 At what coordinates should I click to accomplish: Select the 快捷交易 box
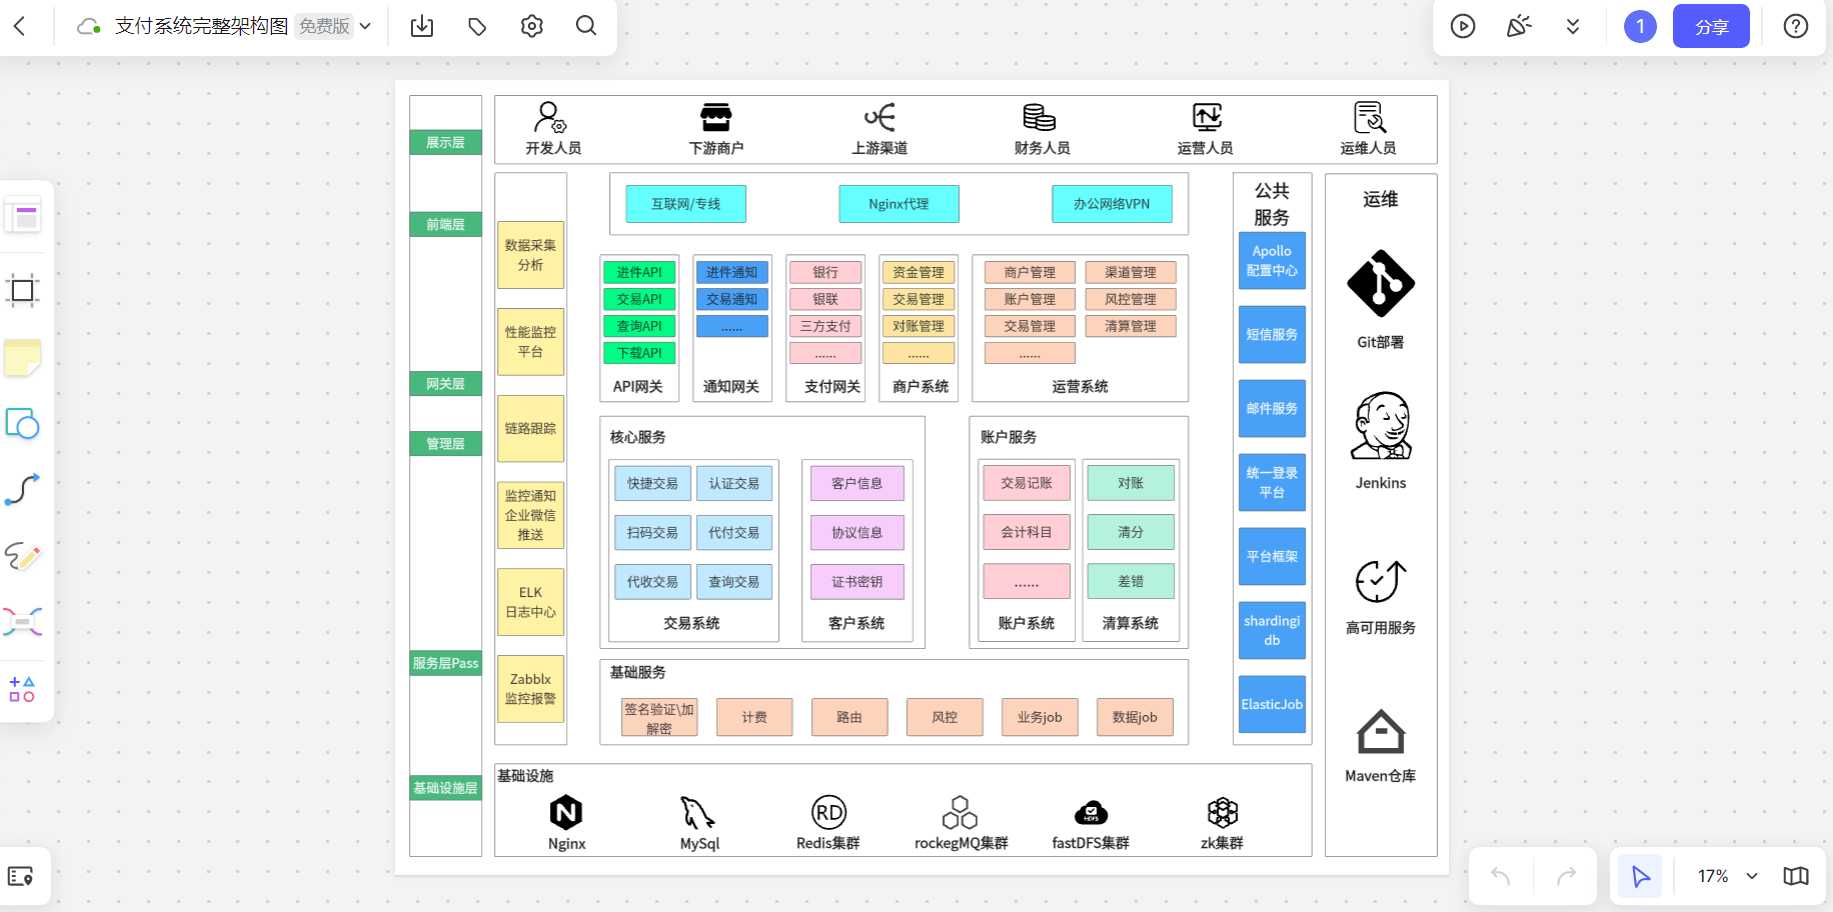tap(652, 484)
